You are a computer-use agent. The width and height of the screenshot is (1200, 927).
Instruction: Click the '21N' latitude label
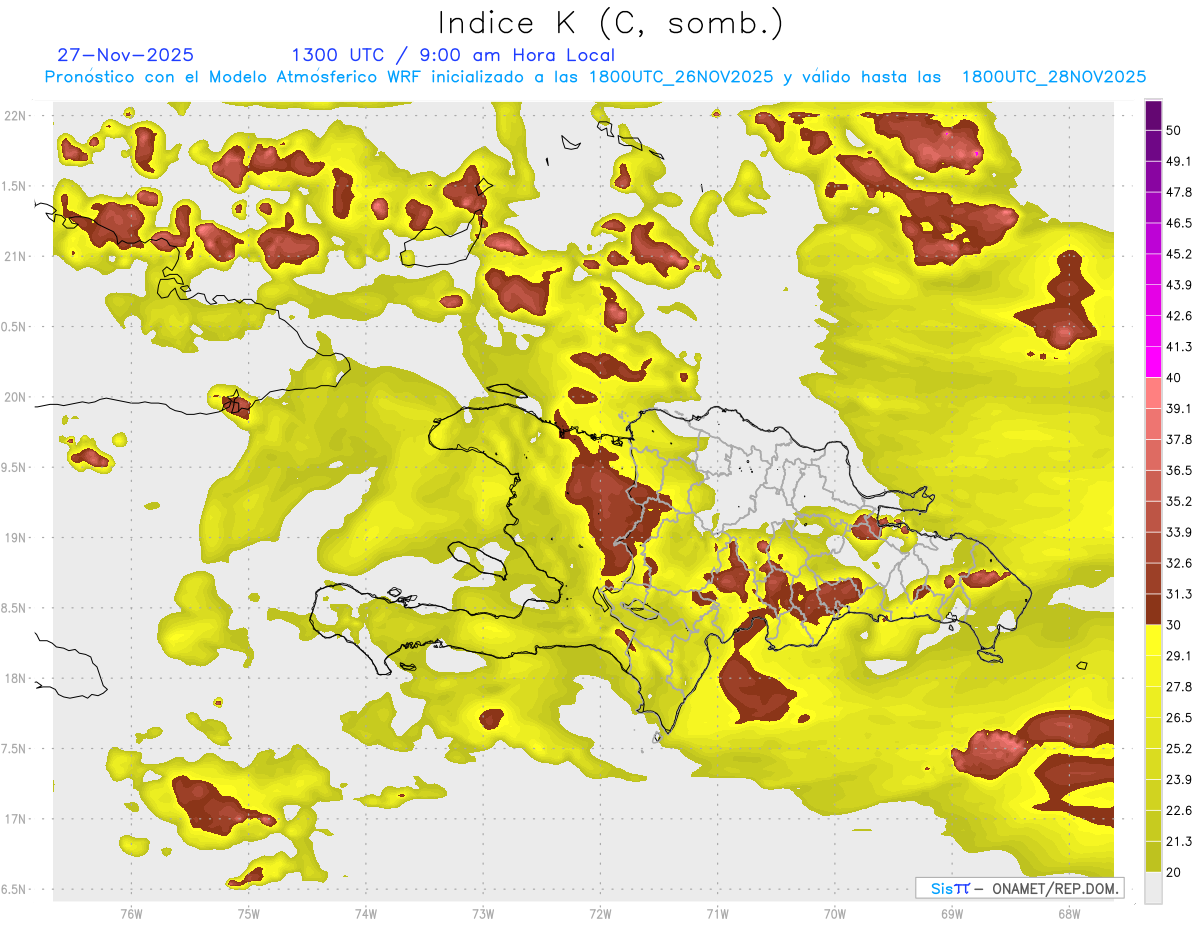tap(16, 256)
